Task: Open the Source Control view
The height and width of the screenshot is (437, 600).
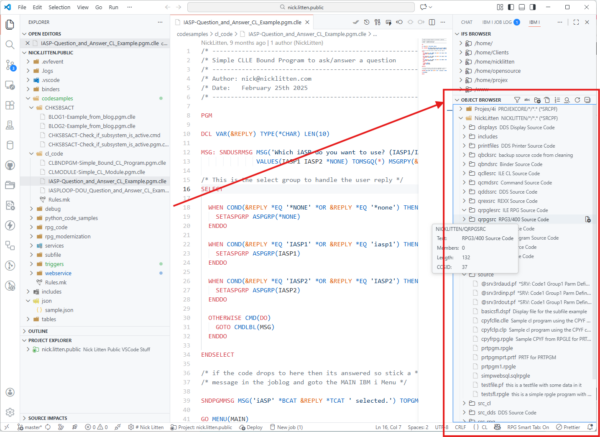Action: point(10,65)
